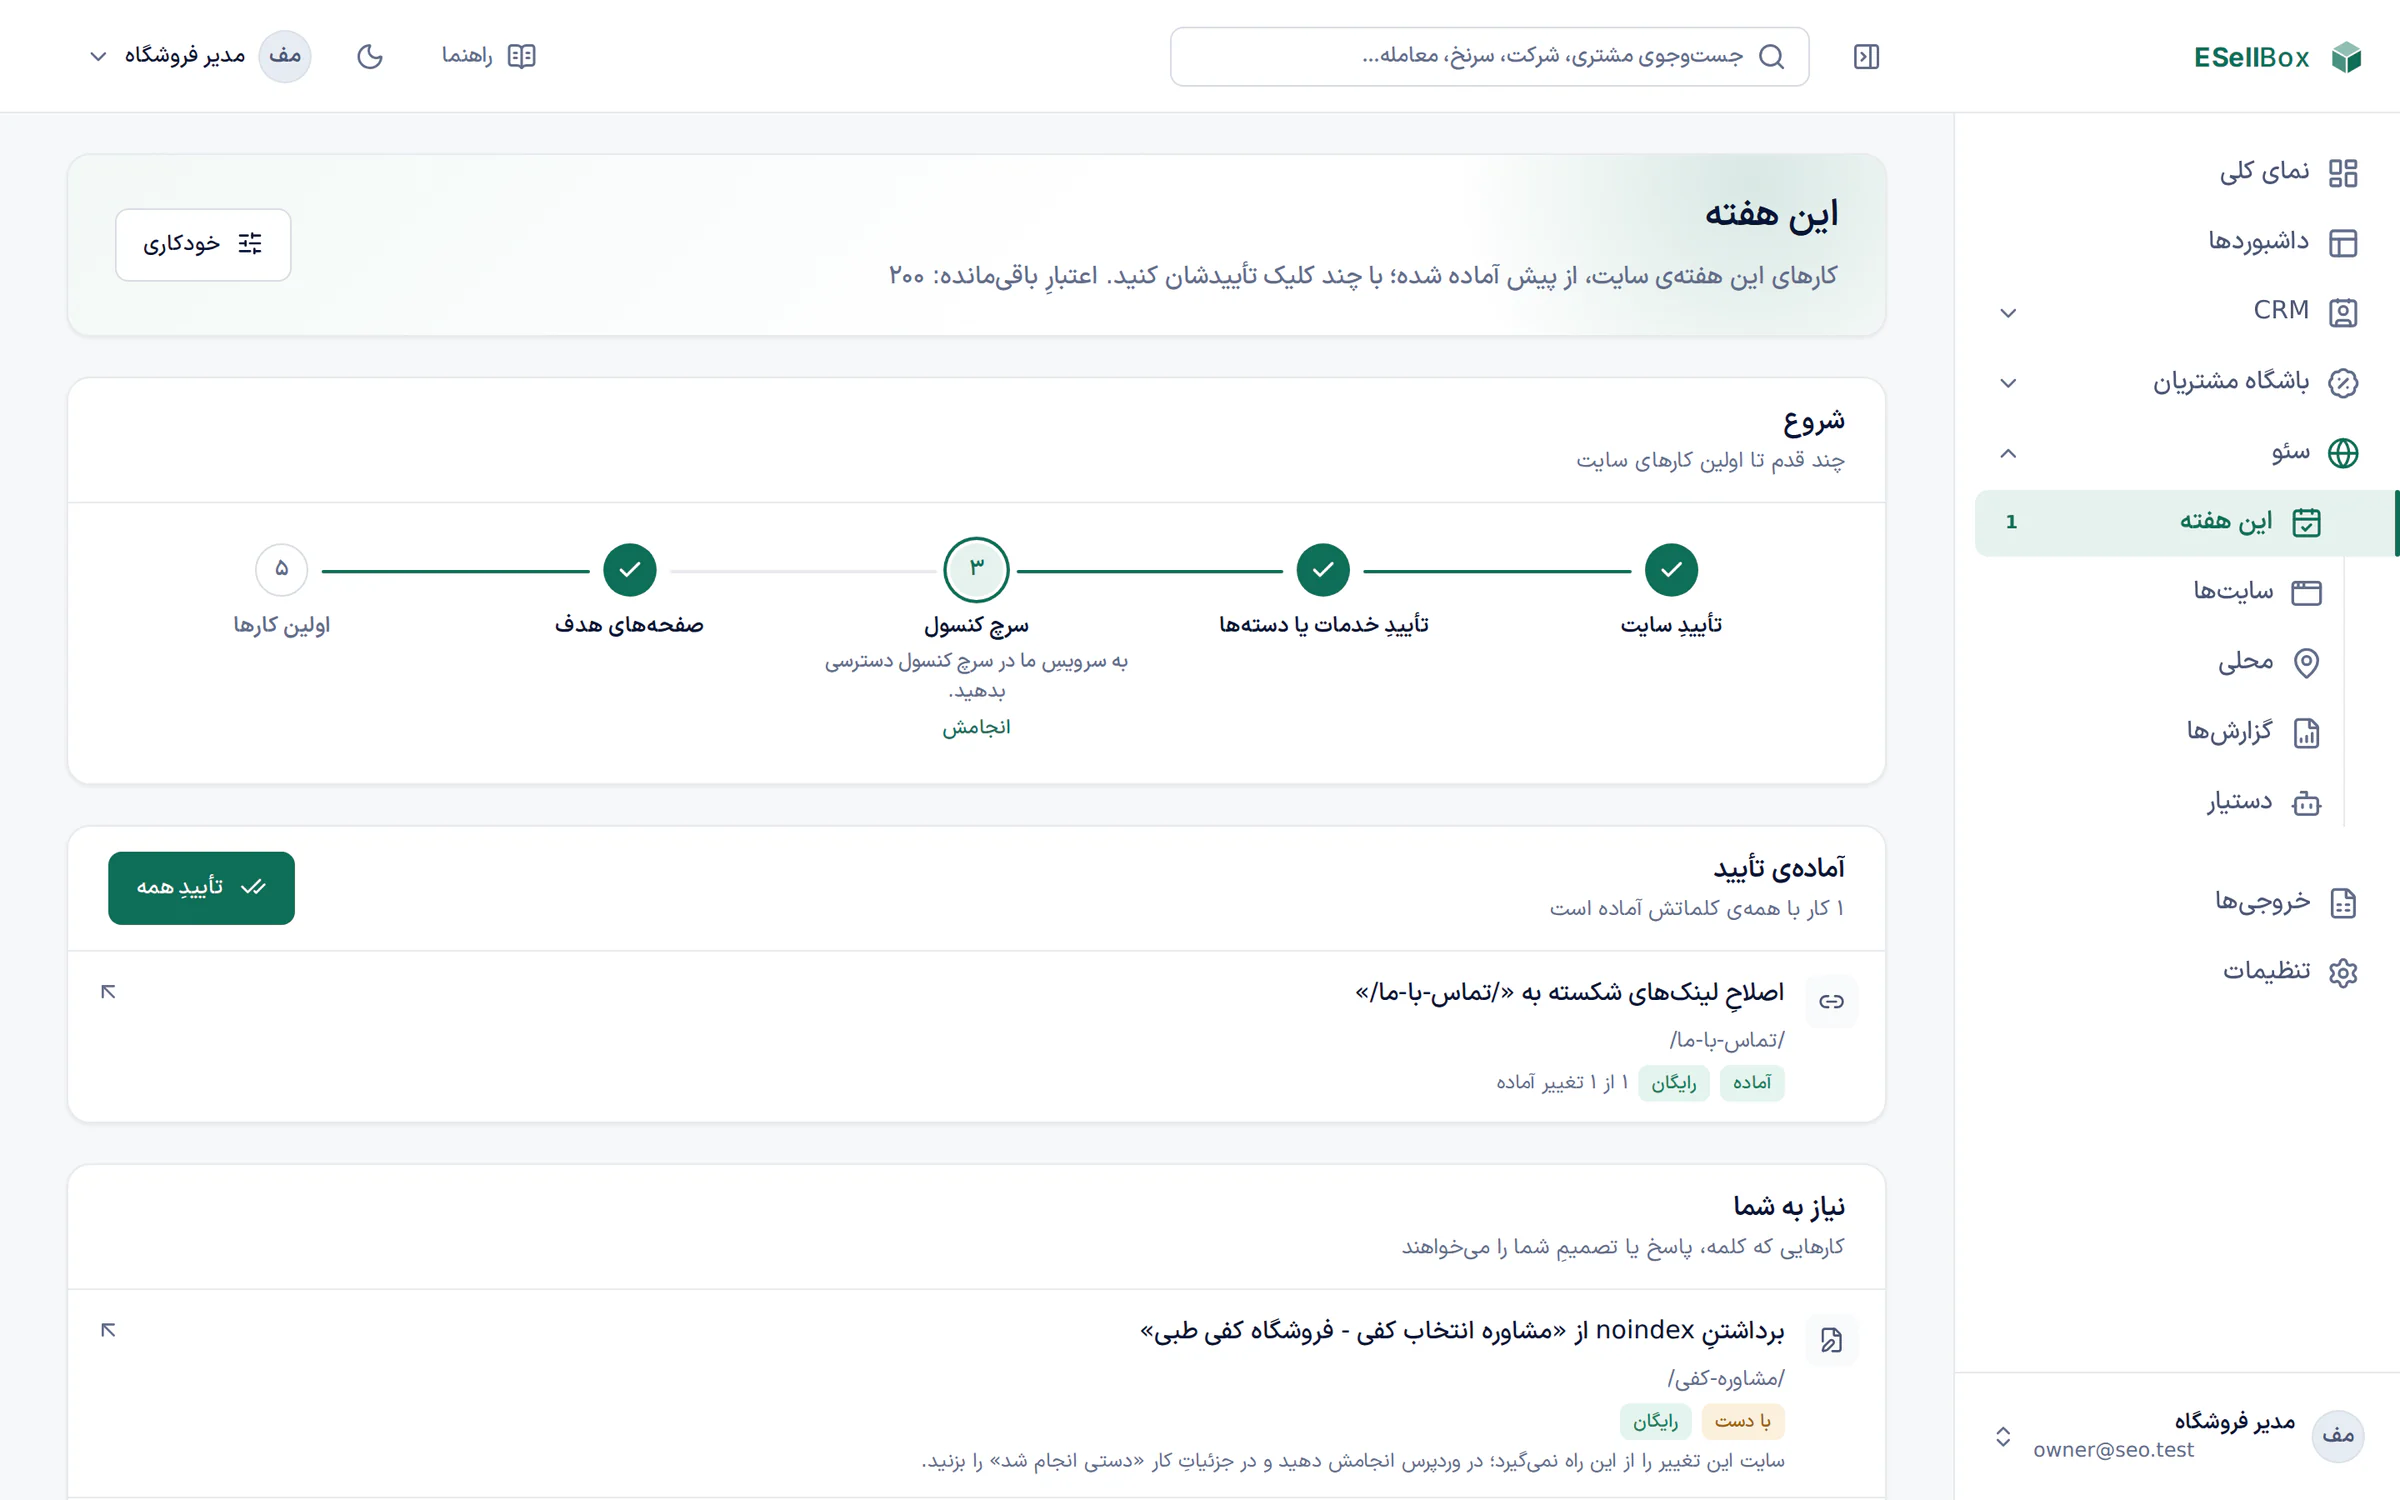Click the تأیید سایت completed step circle

(x=1671, y=570)
